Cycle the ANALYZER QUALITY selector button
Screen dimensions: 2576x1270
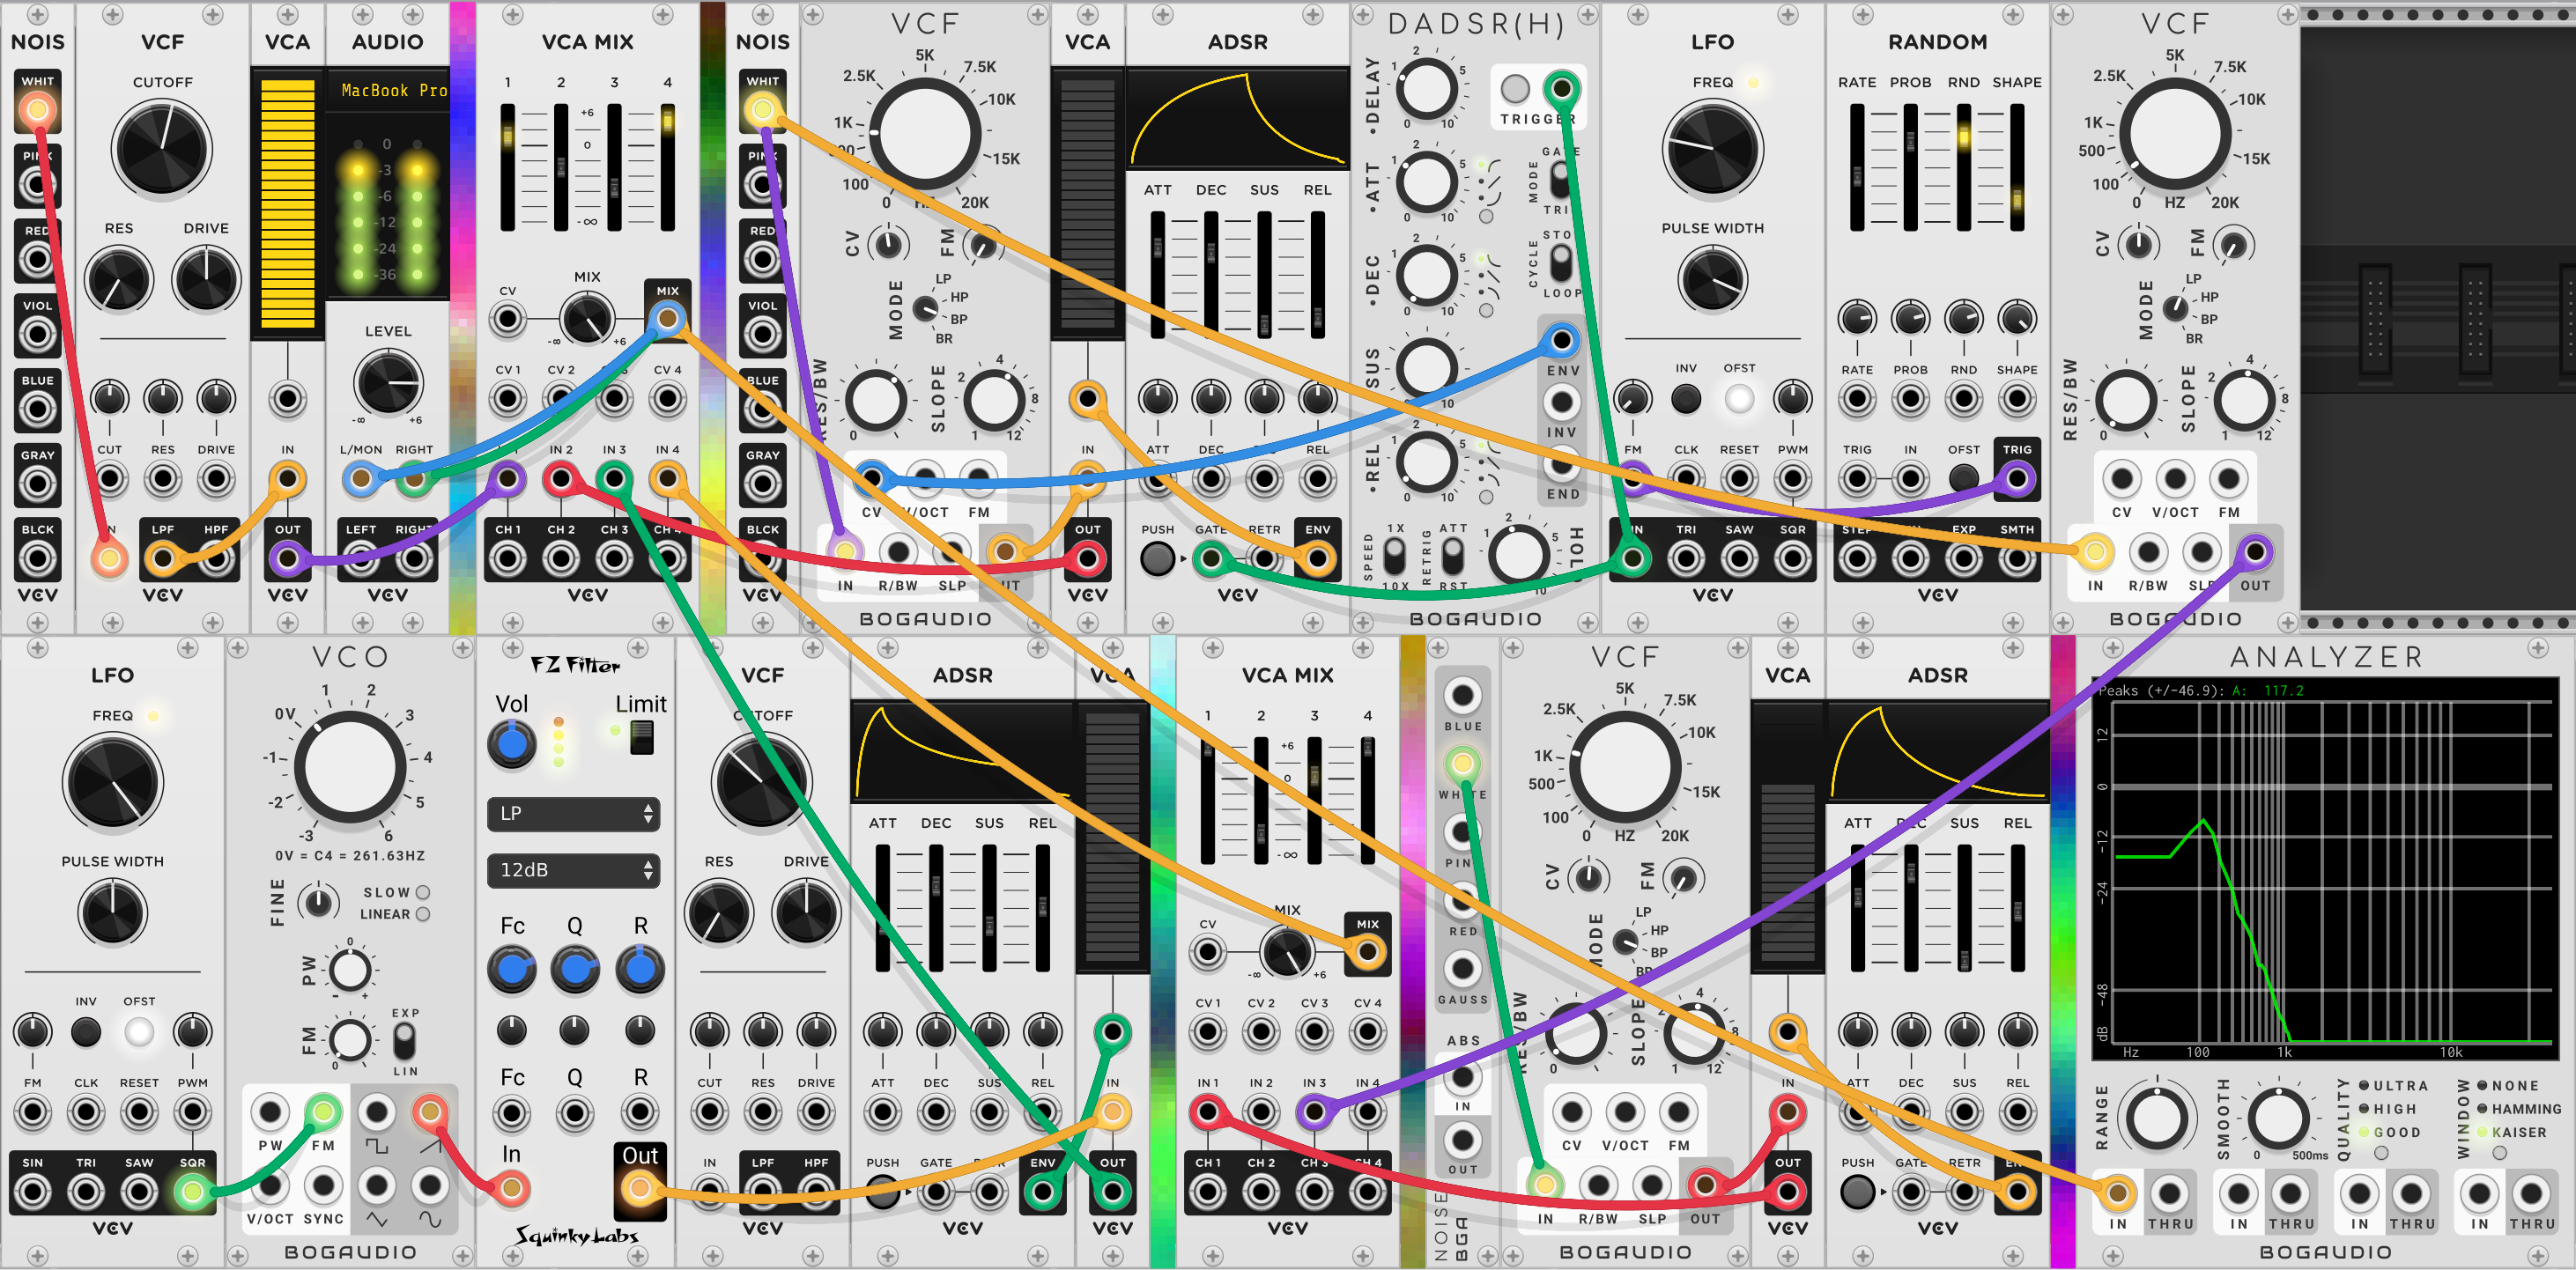[x=2381, y=1153]
